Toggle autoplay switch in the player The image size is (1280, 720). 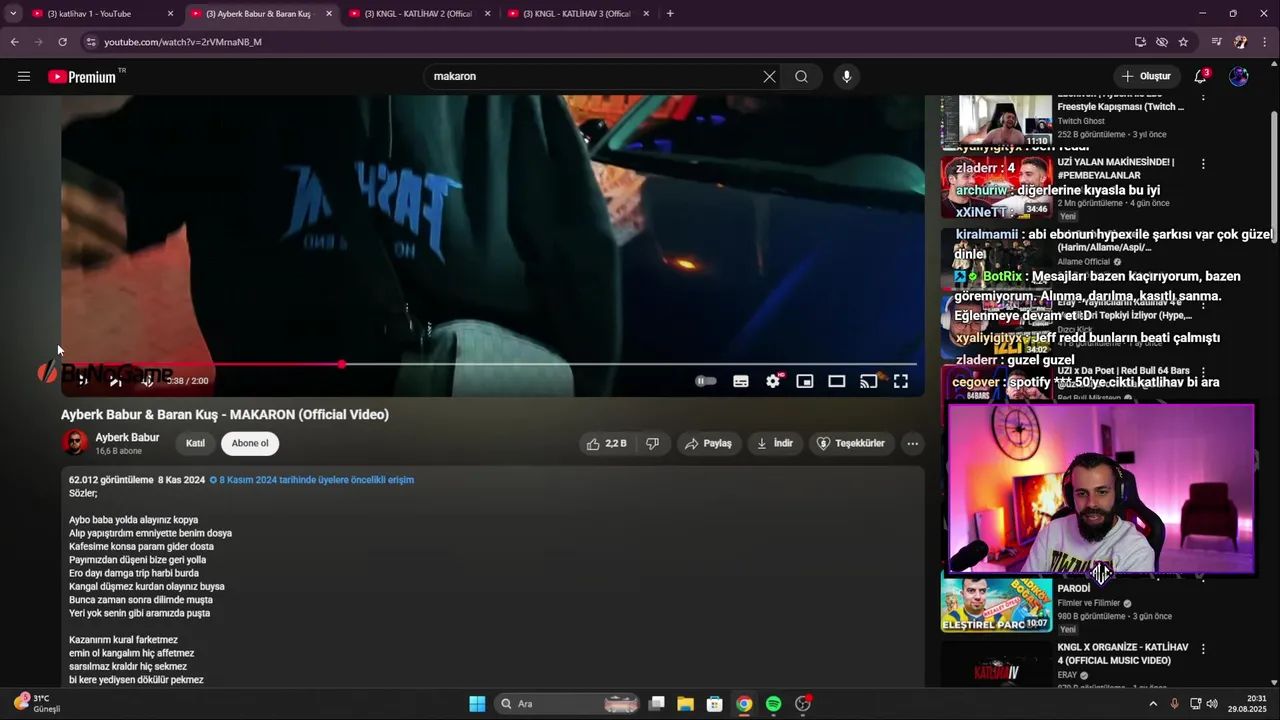pyautogui.click(x=705, y=381)
